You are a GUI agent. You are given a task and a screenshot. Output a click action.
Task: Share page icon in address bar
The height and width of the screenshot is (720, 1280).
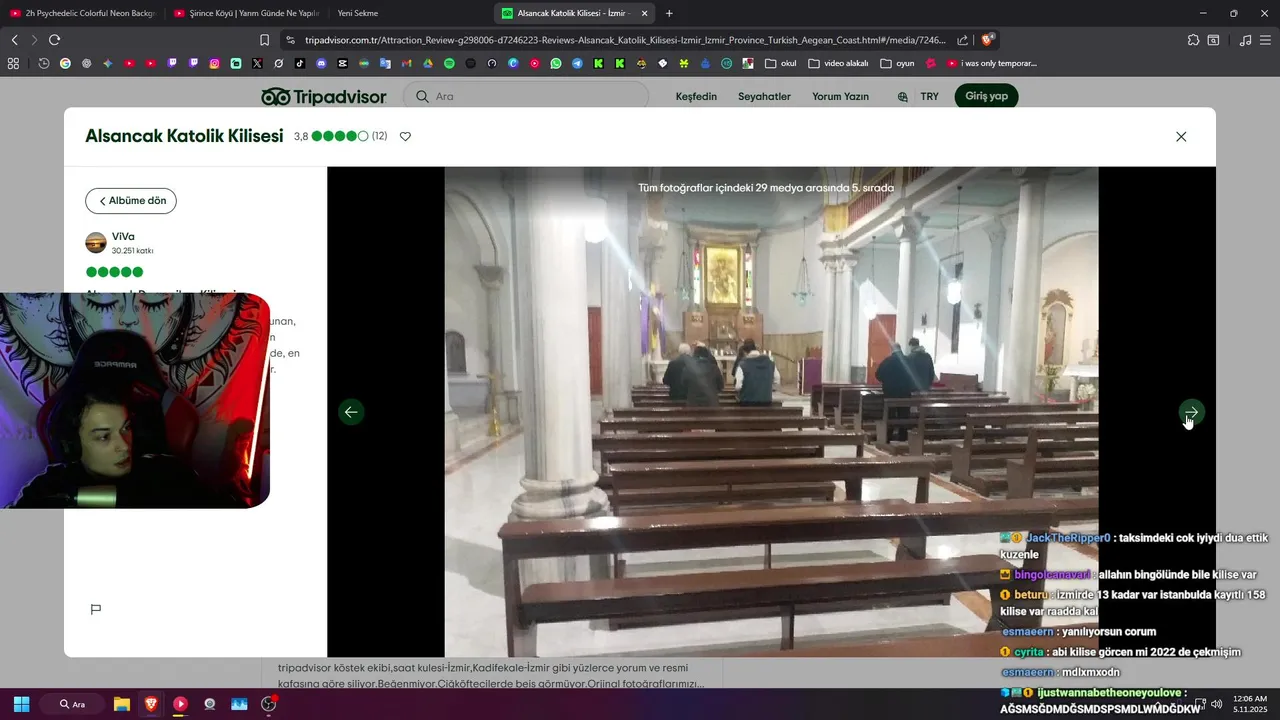tap(962, 40)
